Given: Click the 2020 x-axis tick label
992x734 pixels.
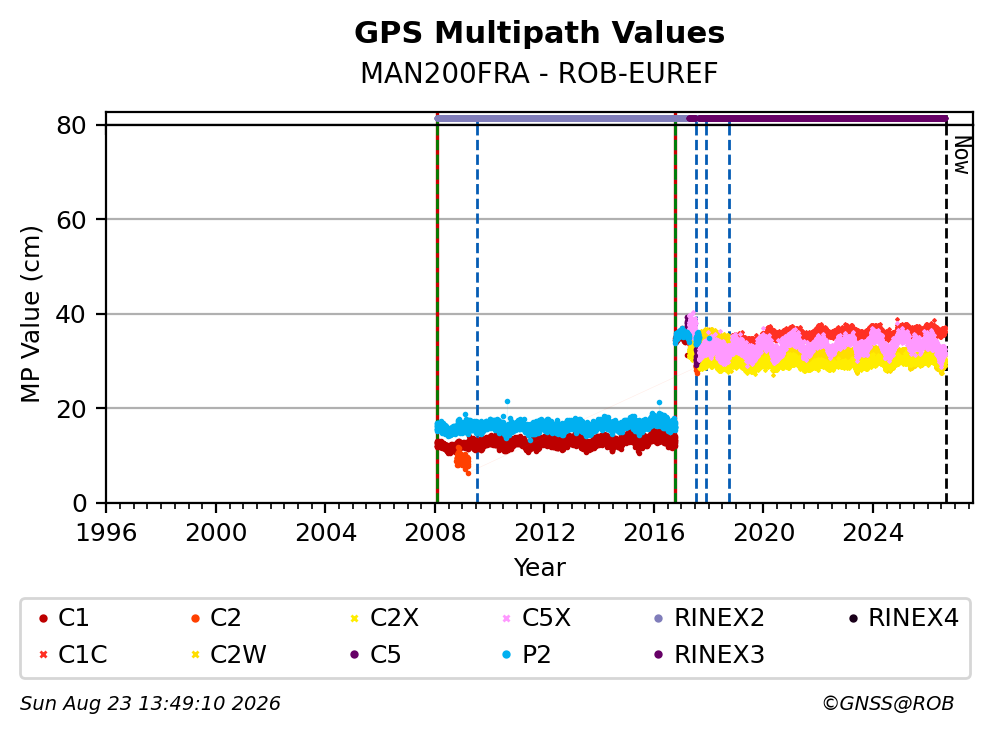Looking at the screenshot, I should [764, 533].
